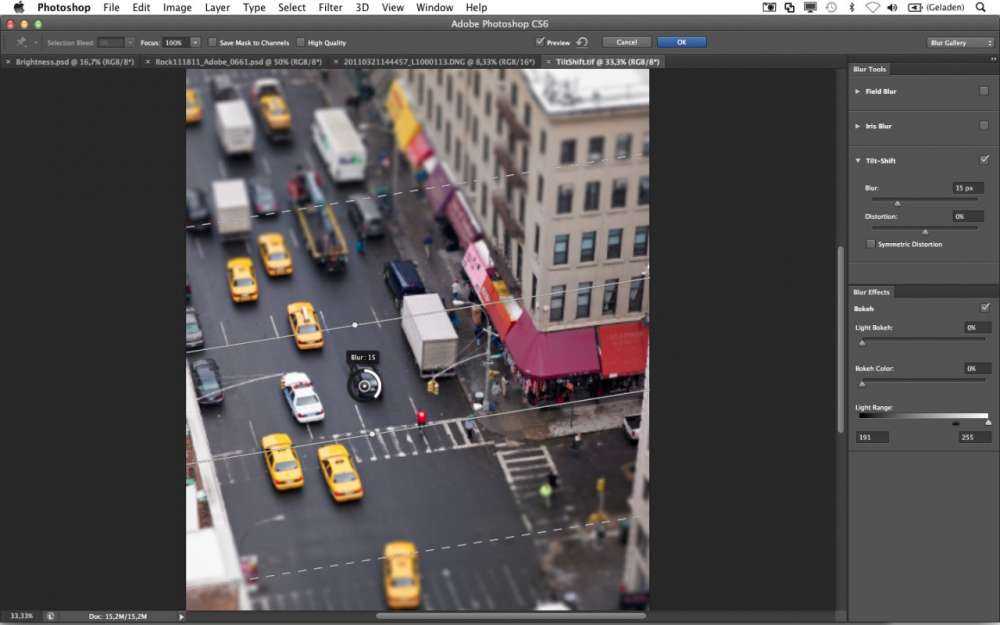Click the status bar info arrow
This screenshot has height=625, width=1000.
click(x=181, y=616)
